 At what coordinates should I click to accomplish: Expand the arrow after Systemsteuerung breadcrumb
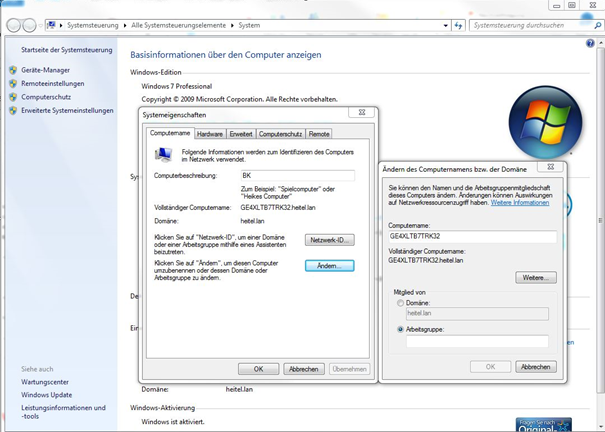(x=125, y=25)
